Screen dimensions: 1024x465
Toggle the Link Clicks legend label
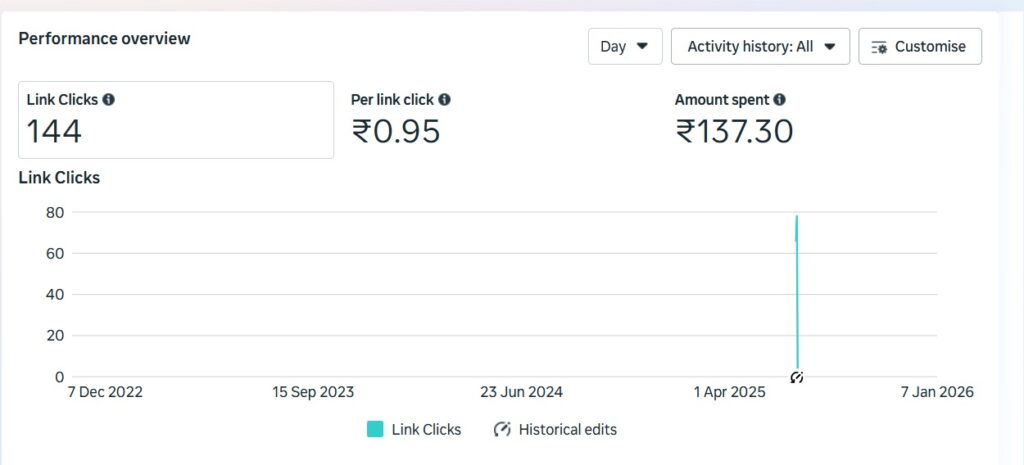tap(426, 429)
